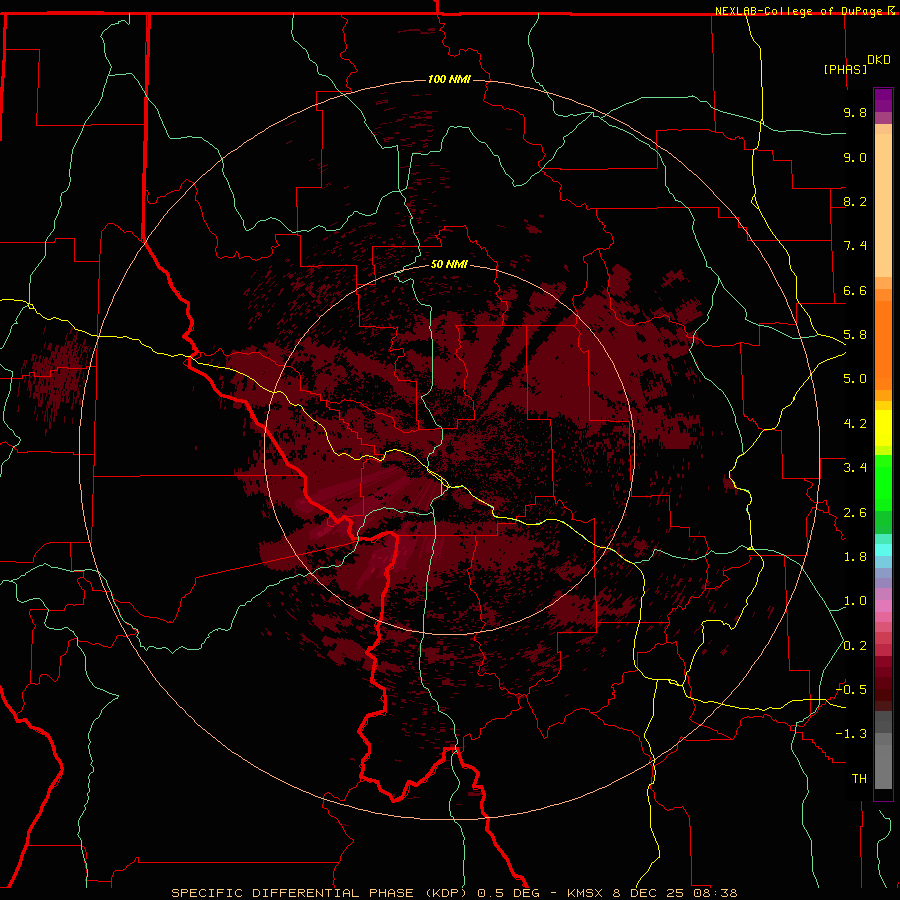The image size is (900, 900).
Task: Select the pink segment of the color bar
Action: click(883, 606)
